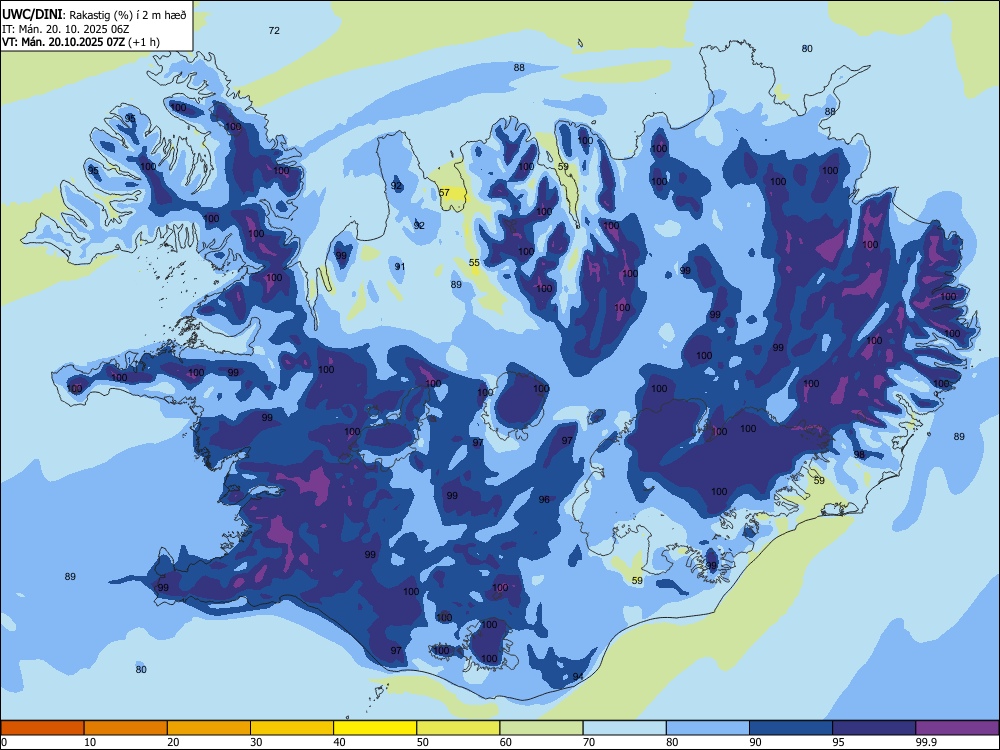Click the 99.9 tick label on the color scale
This screenshot has height=750, width=1000.
pos(925,742)
